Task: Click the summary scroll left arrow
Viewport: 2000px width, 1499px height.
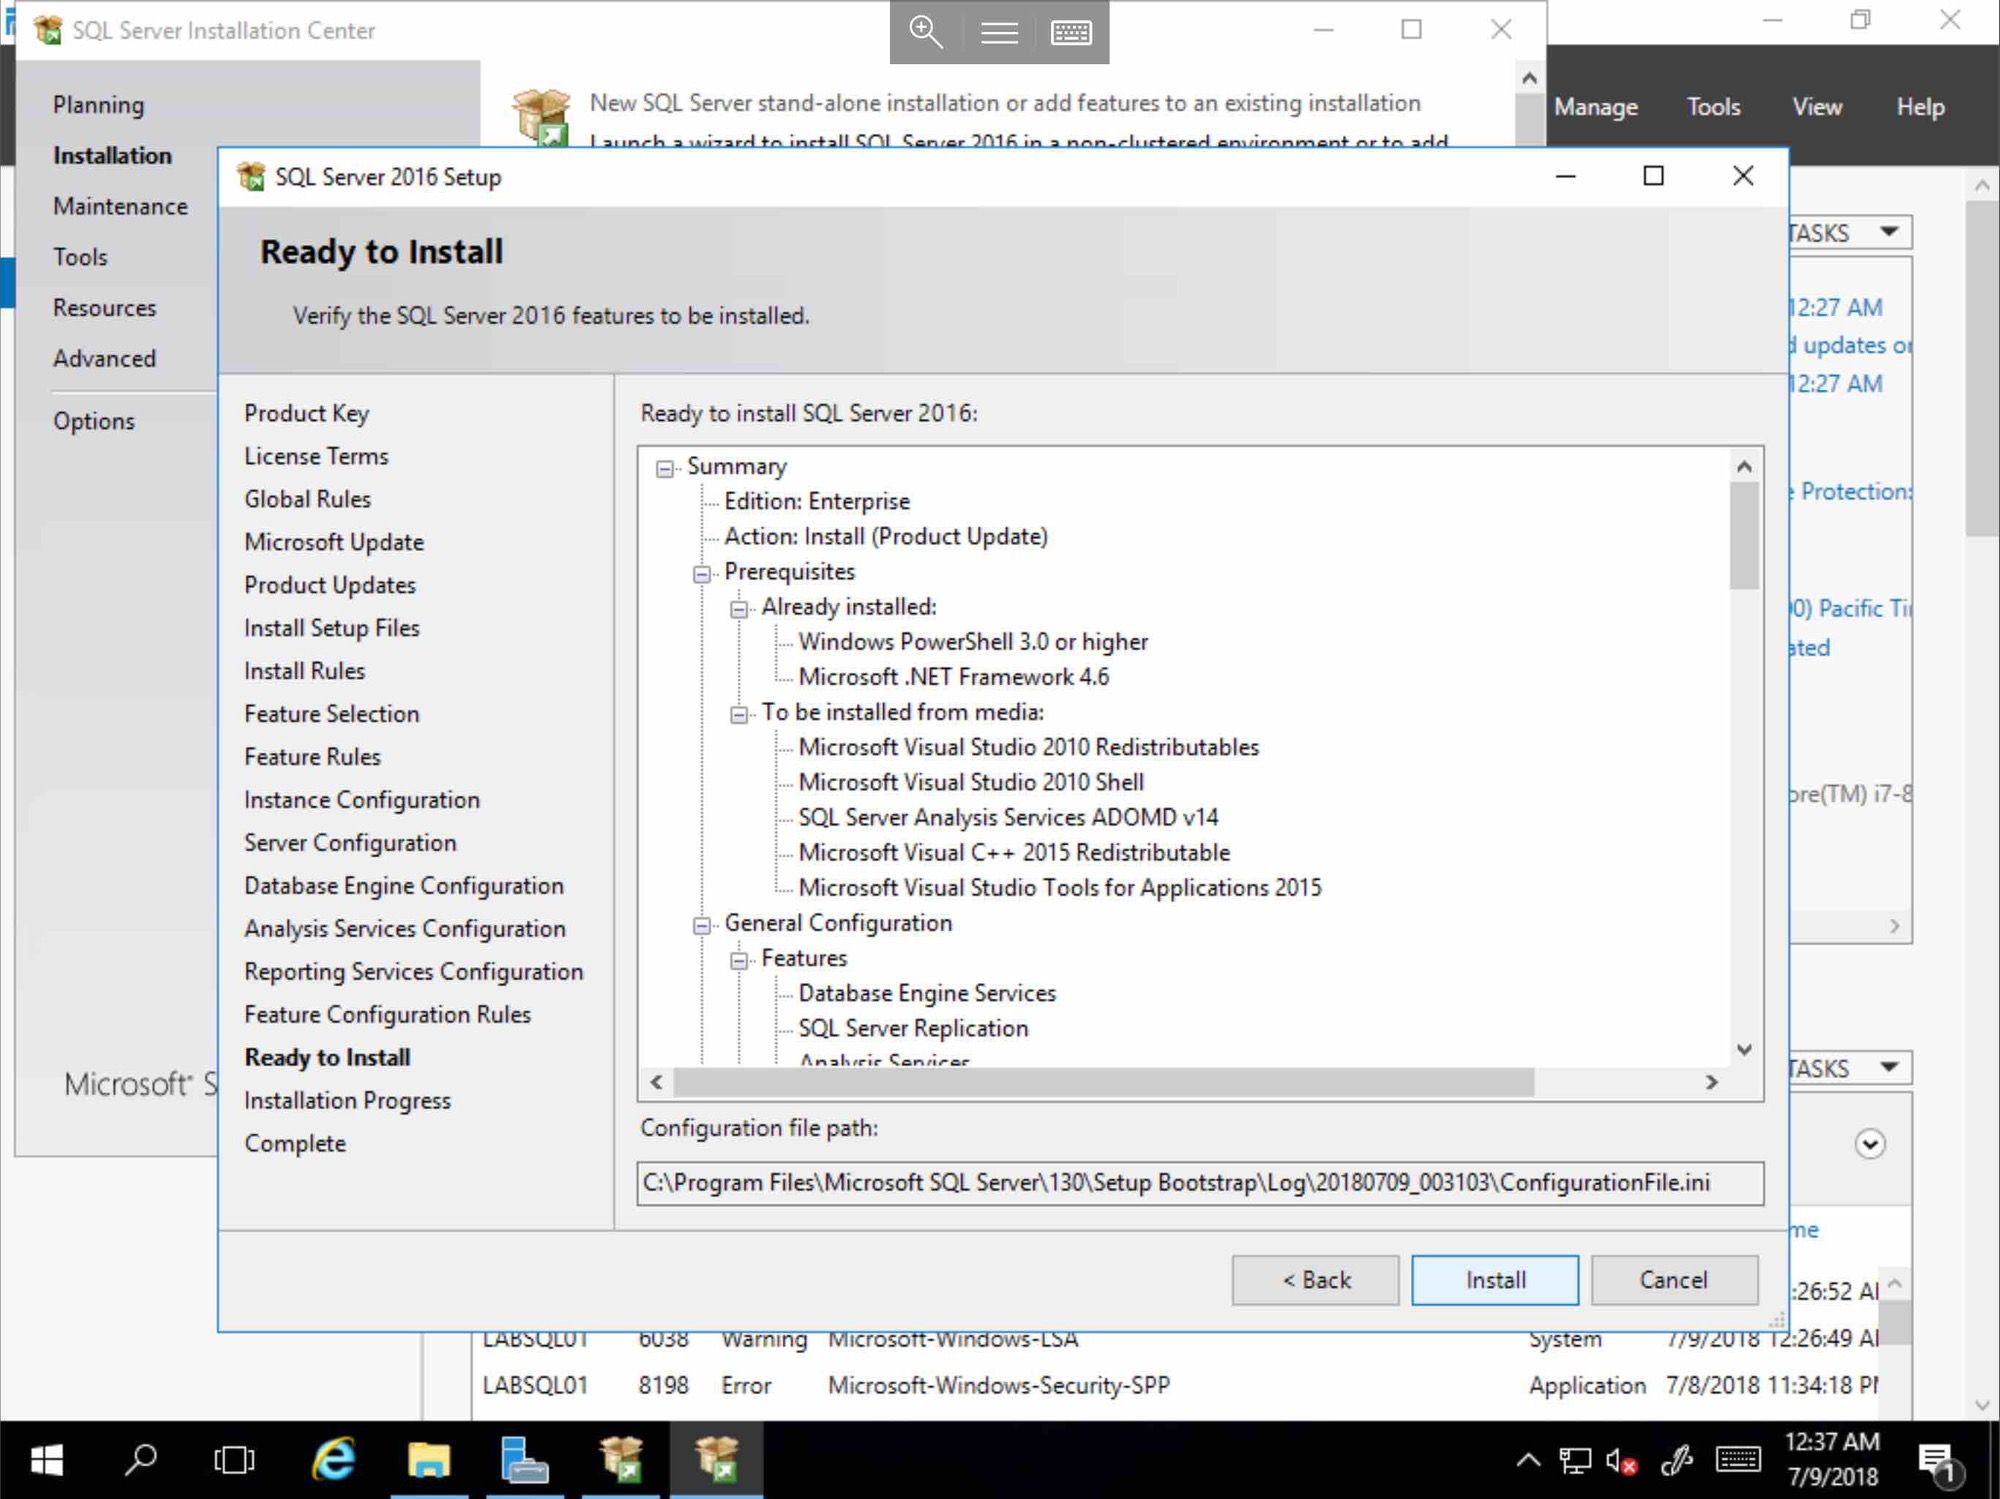Action: click(x=656, y=1082)
